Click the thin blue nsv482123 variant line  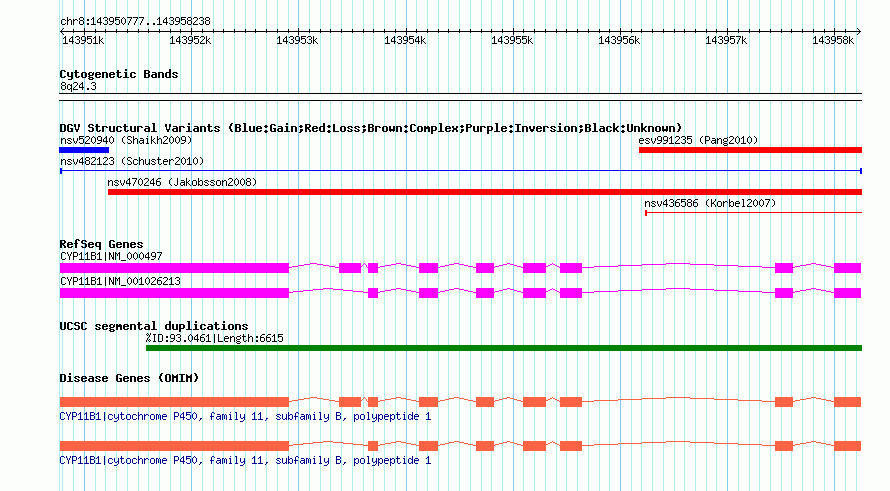461,171
